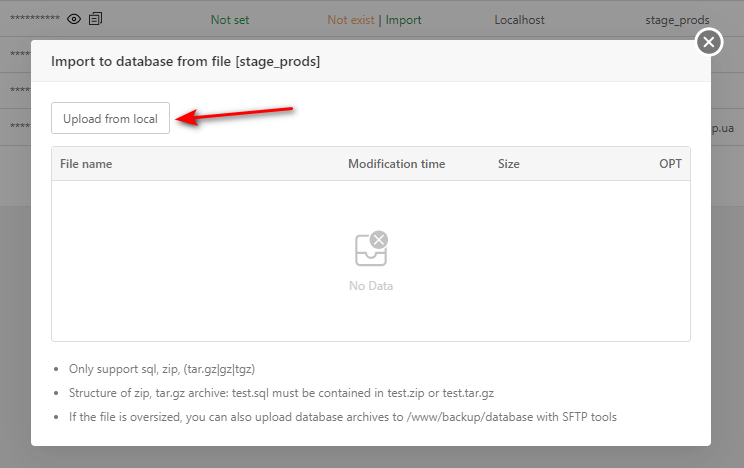The image size is (744, 468).
Task: Open the Import link in the top row
Action: [403, 19]
